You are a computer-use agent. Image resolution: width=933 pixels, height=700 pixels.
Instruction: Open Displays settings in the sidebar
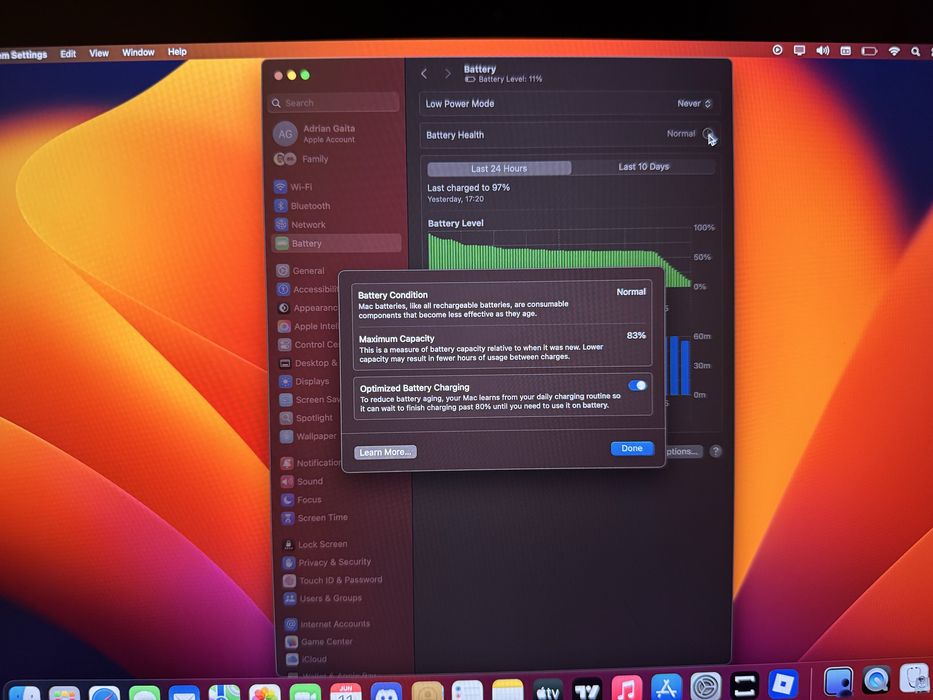tap(304, 382)
